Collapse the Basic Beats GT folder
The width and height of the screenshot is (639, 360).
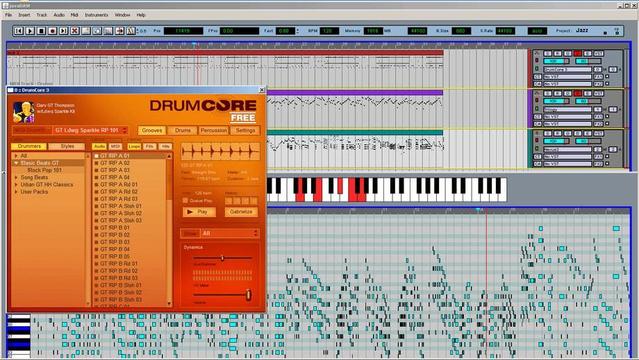point(16,163)
